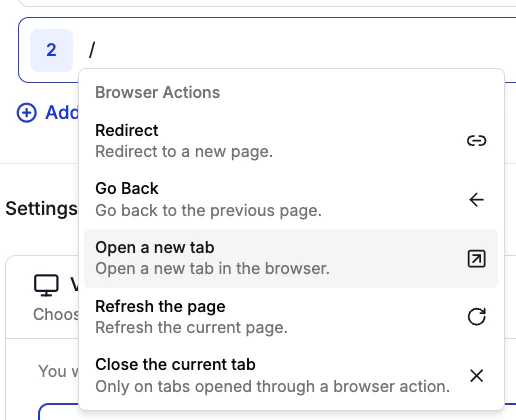Click the Browser Actions group header
The image size is (516, 420).
point(158,92)
